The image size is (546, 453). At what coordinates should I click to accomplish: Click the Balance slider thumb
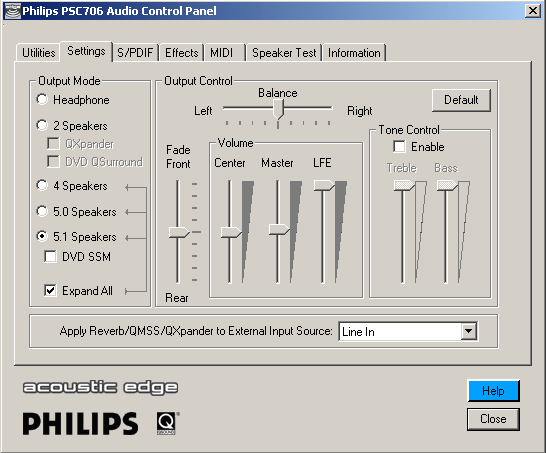pyautogui.click(x=278, y=109)
